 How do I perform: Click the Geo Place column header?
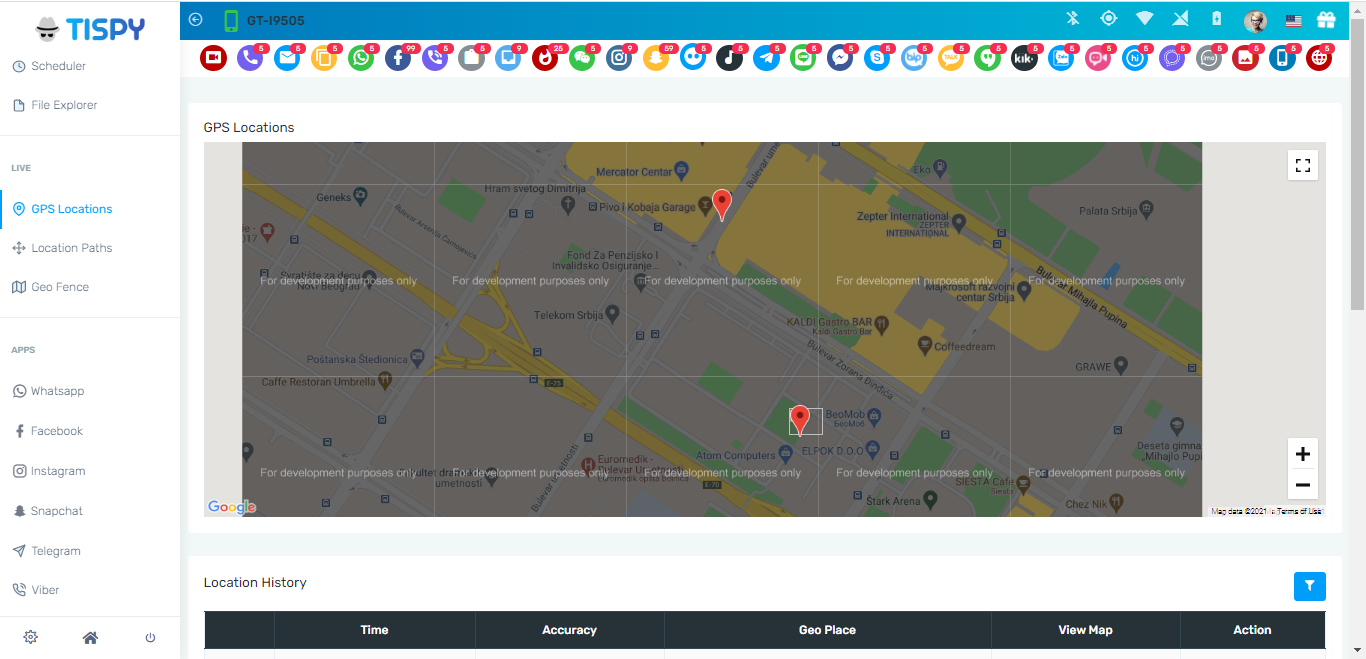coord(827,630)
